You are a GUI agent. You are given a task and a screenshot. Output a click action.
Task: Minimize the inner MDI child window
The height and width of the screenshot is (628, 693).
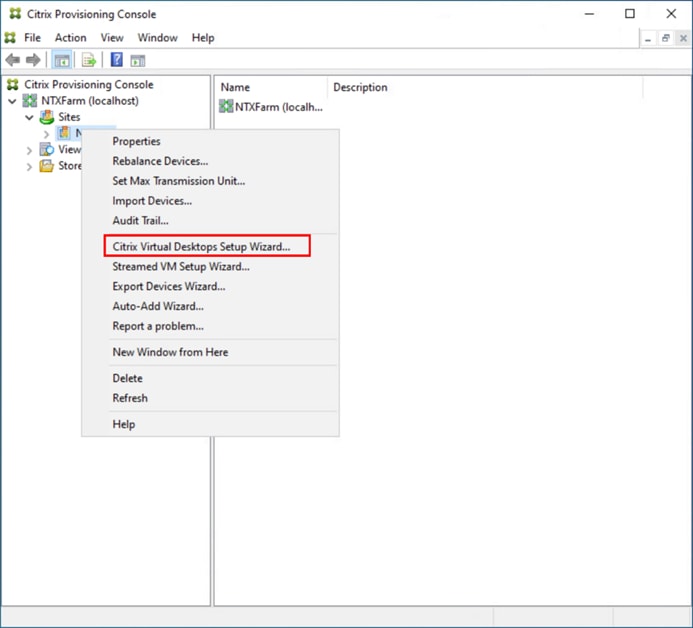(x=648, y=38)
